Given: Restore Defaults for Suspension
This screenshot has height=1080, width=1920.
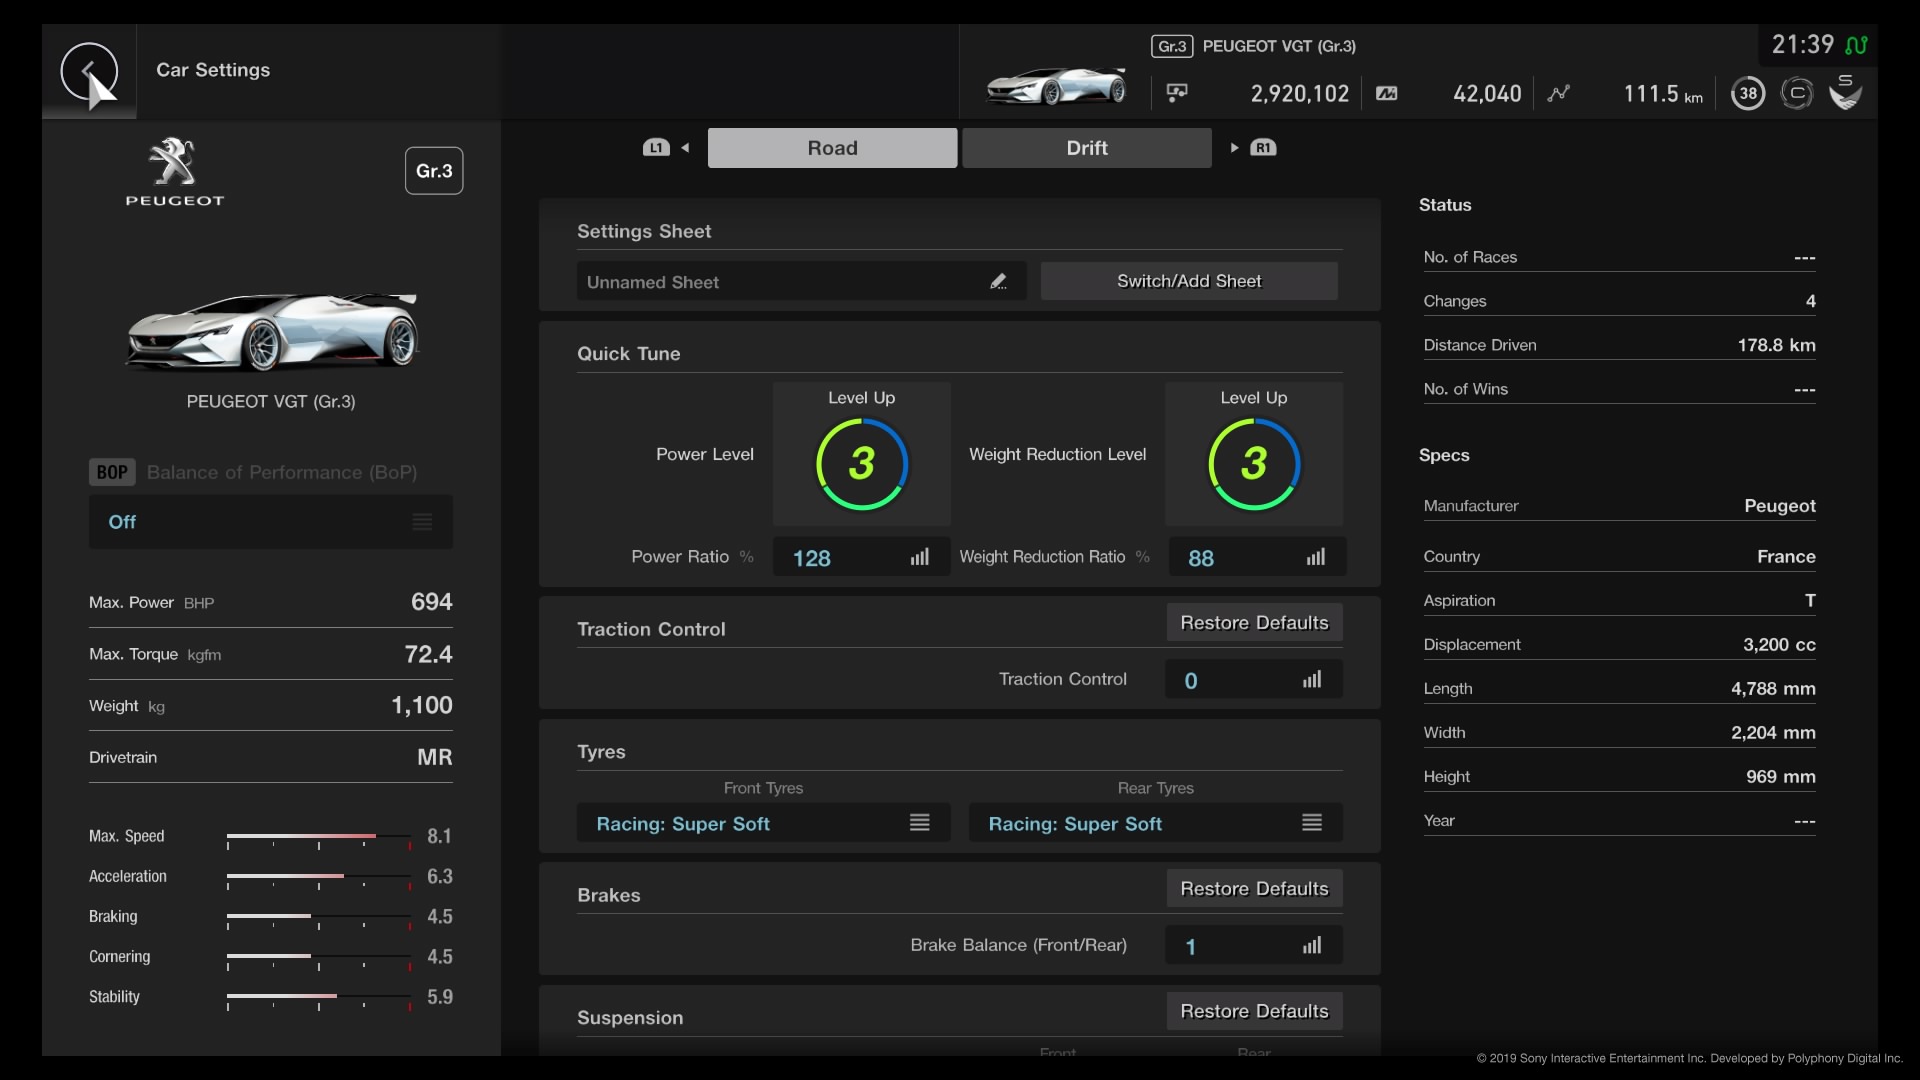Looking at the screenshot, I should pyautogui.click(x=1254, y=1011).
